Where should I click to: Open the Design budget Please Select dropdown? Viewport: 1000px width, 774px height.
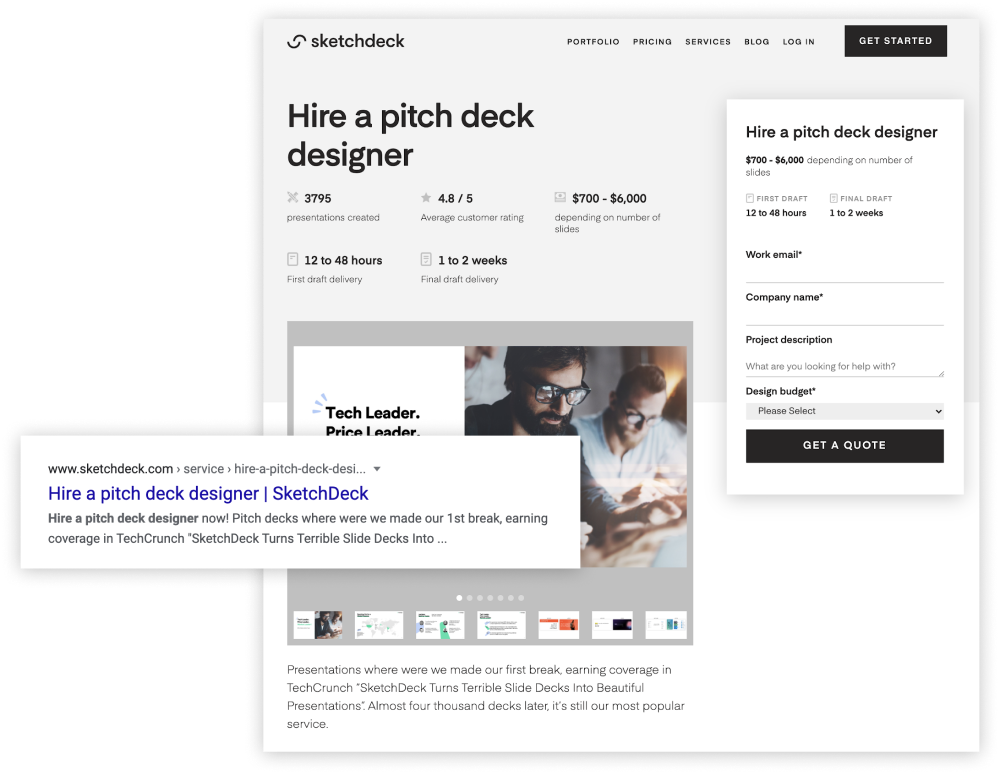coord(844,411)
